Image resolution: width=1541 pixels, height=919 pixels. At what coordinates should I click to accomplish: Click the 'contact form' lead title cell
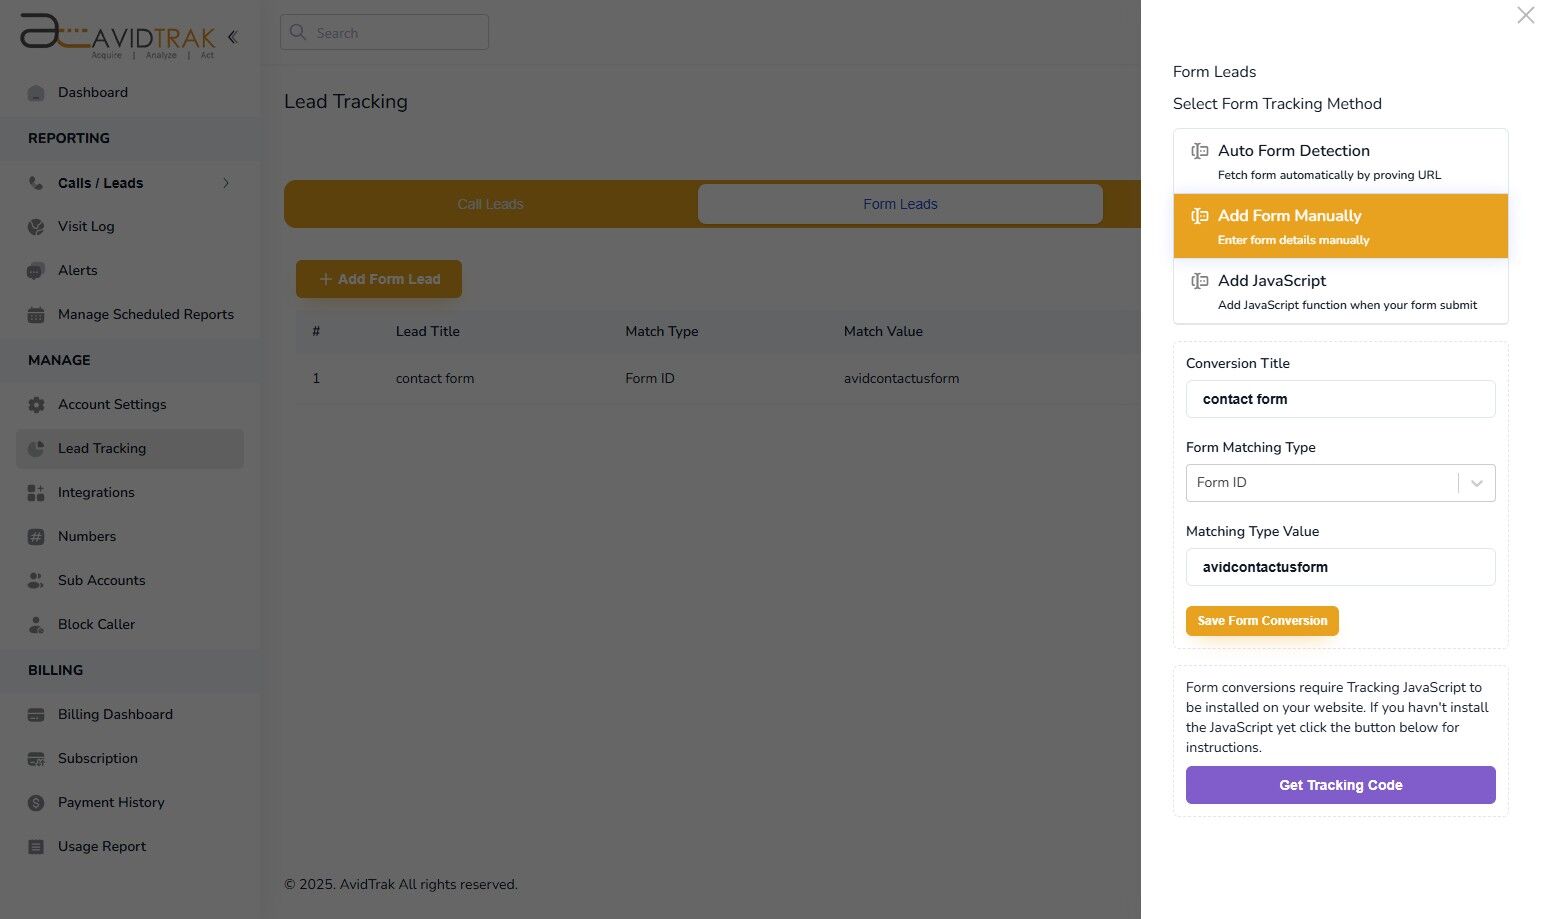[x=435, y=379]
